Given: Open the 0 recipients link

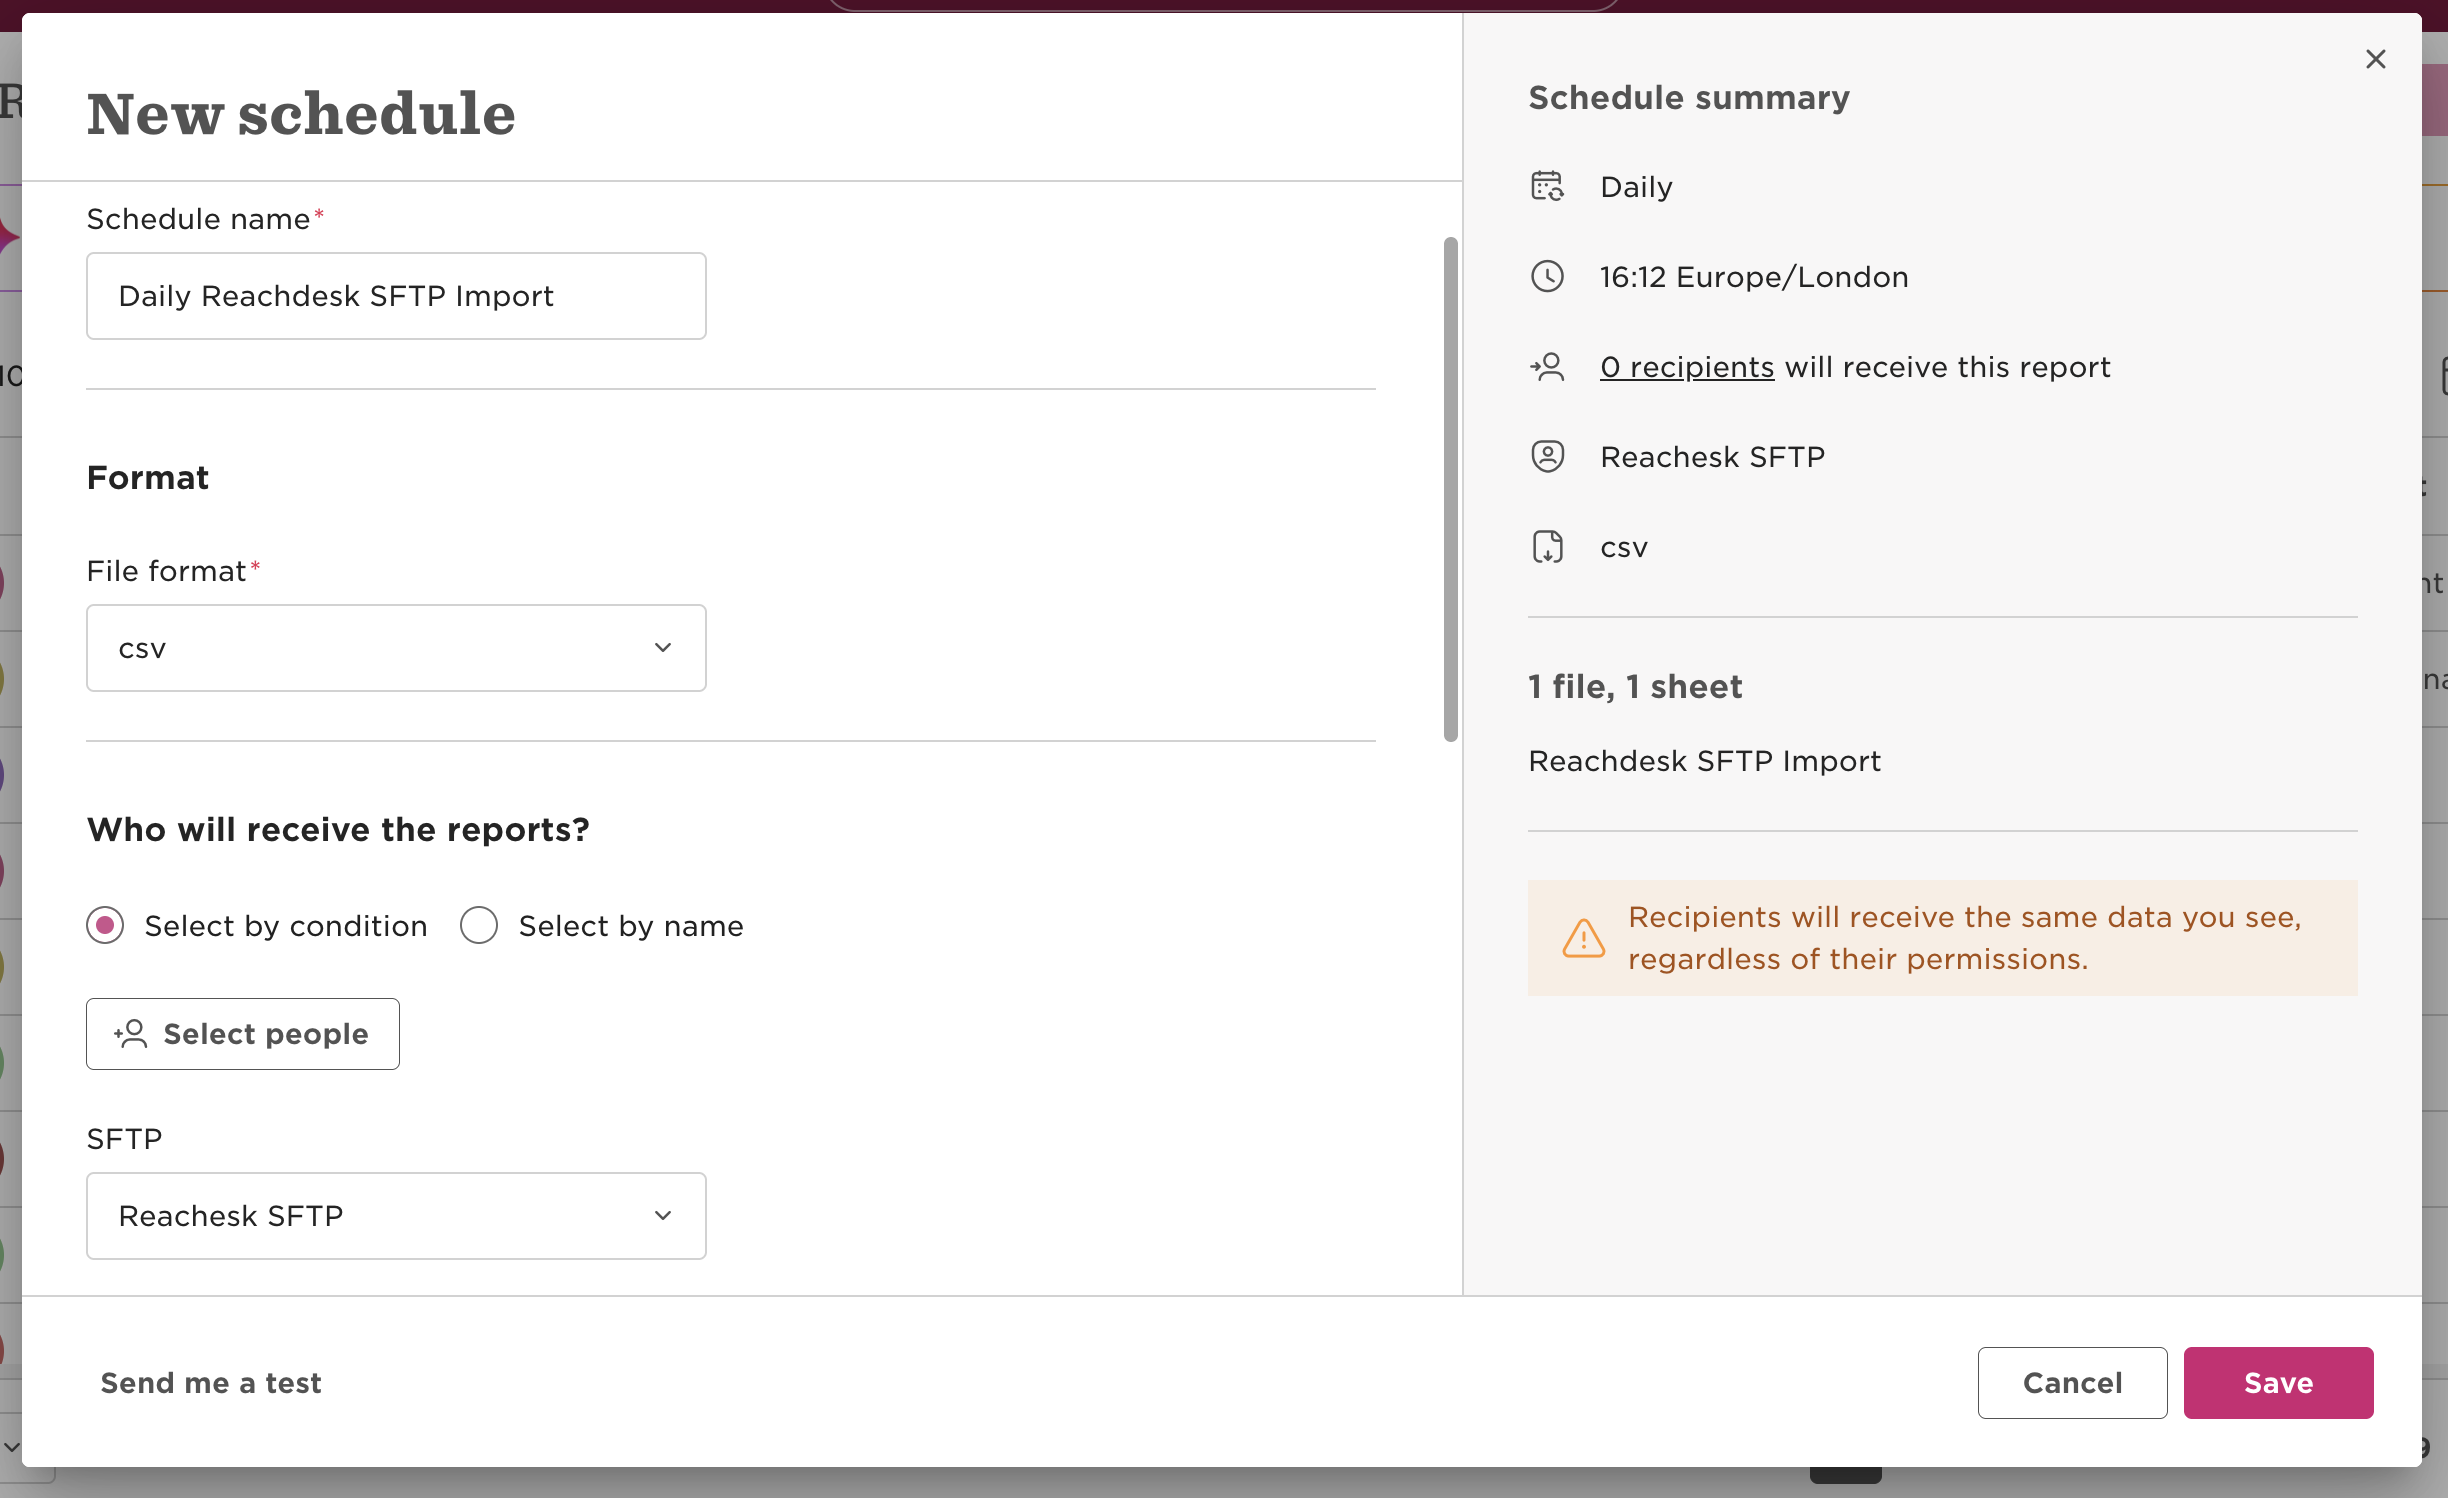Looking at the screenshot, I should click(x=1687, y=367).
